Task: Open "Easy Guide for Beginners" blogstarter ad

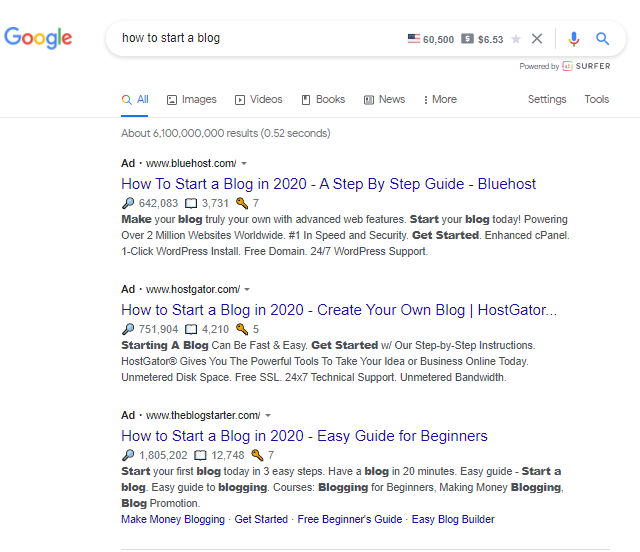Action: coord(304,436)
